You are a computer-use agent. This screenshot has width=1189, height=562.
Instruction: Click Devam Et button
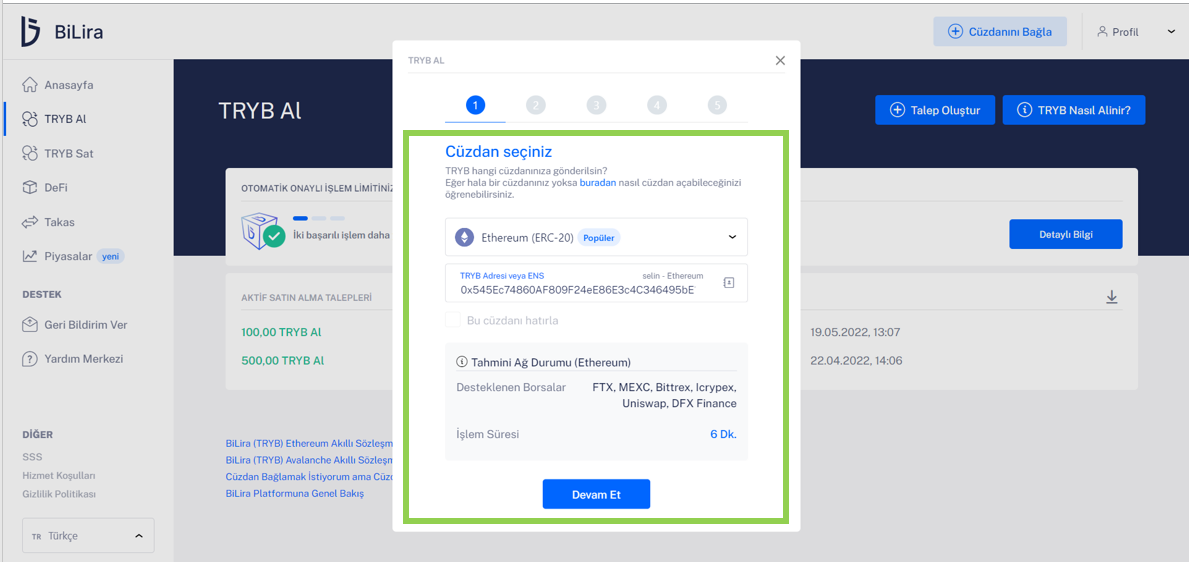click(596, 494)
